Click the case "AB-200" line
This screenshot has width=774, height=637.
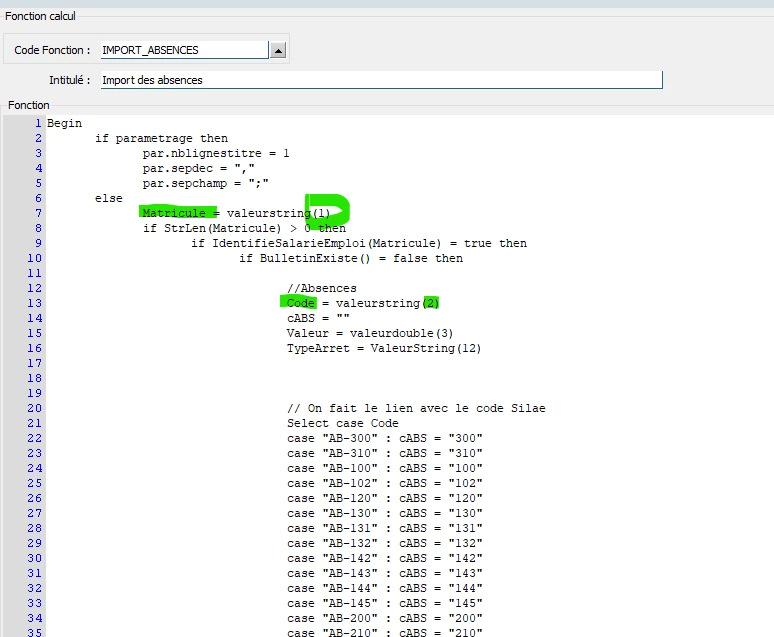point(385,618)
